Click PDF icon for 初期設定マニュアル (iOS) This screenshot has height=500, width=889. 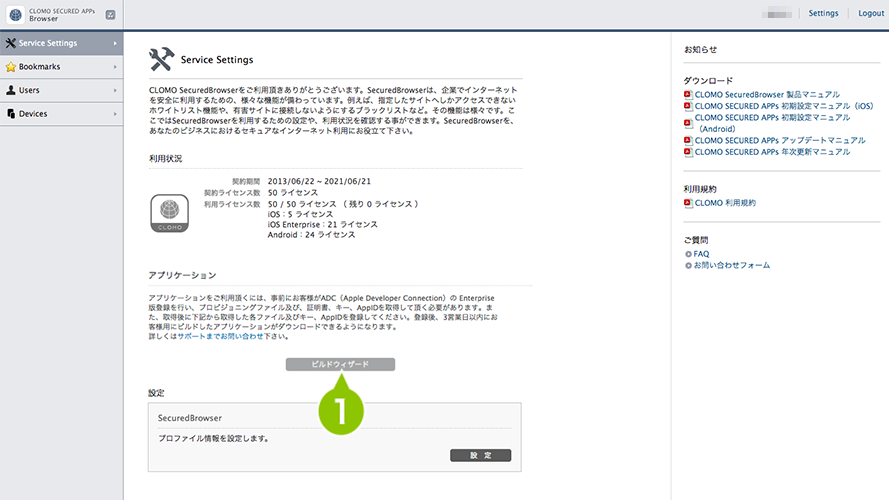(688, 106)
